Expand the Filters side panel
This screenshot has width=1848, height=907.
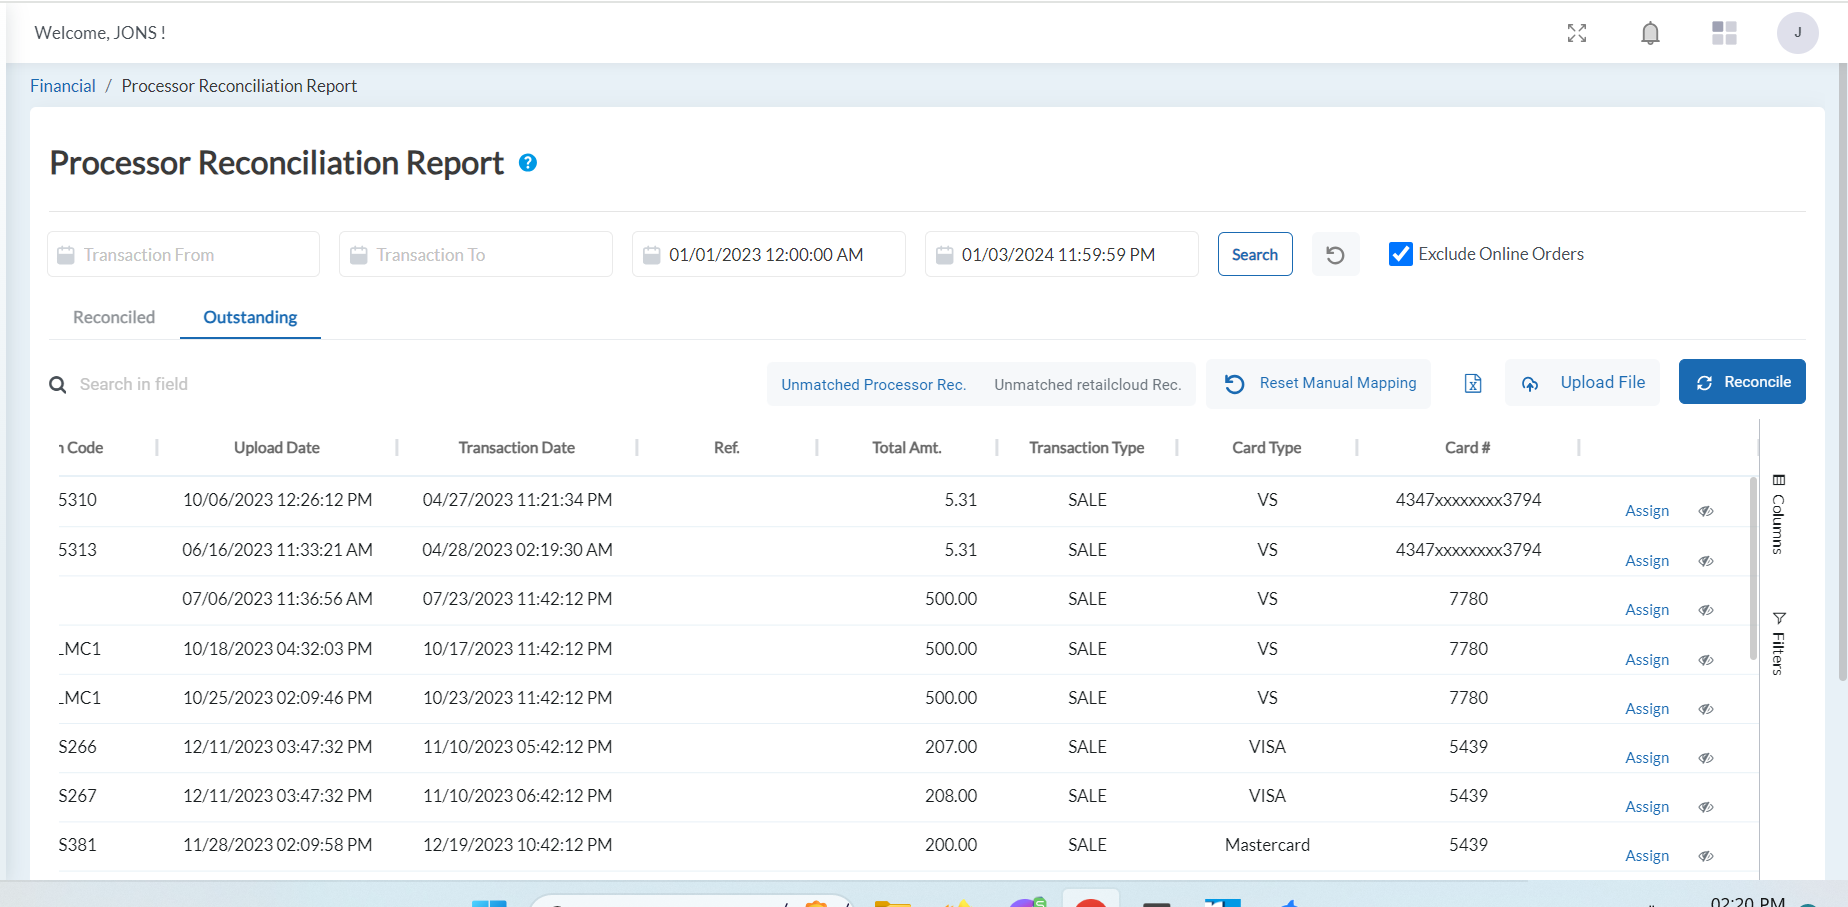point(1778,643)
